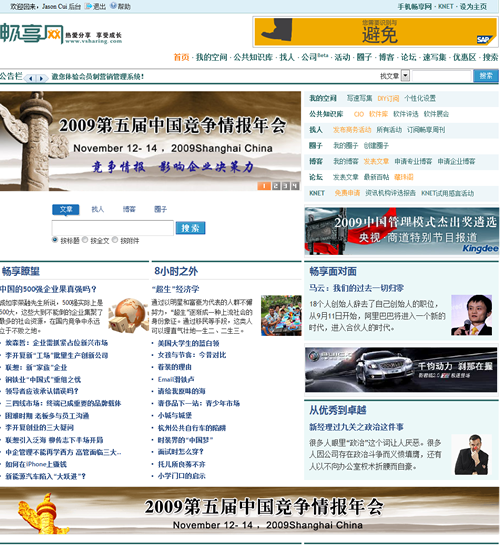
Task: Open 论坛 in the main navigation
Action: [408, 57]
